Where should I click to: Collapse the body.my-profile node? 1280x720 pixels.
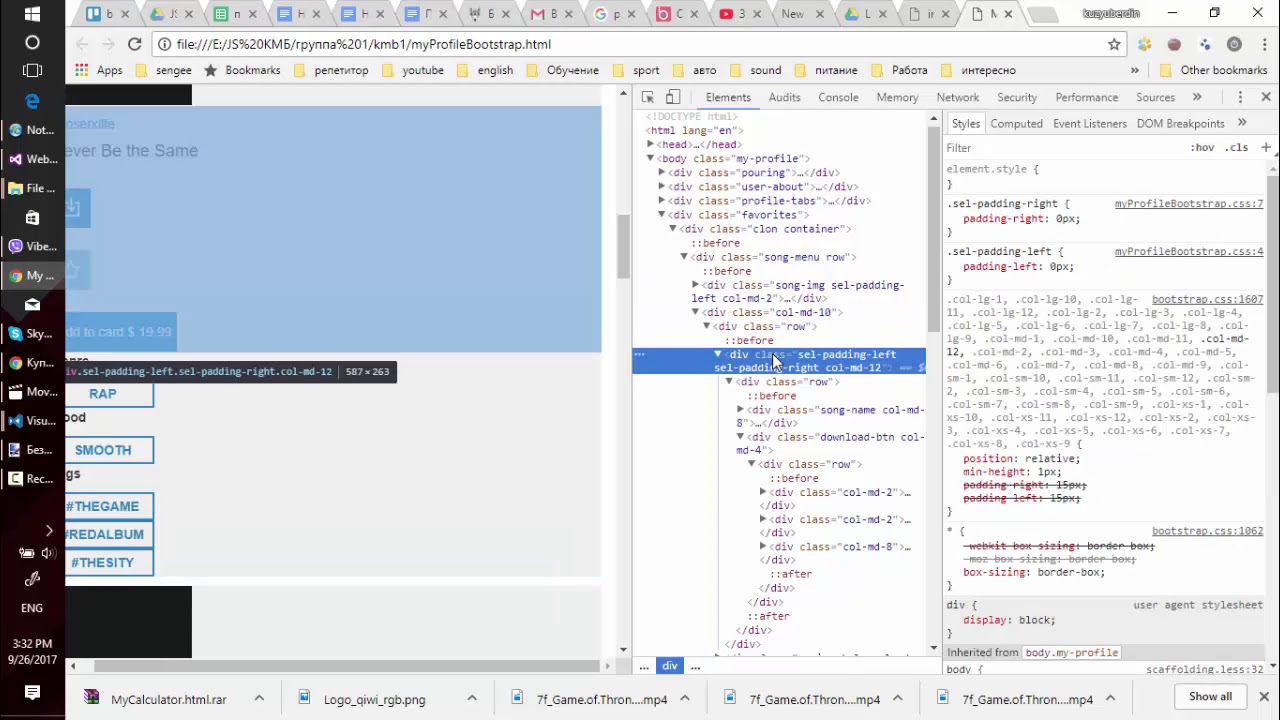650,159
